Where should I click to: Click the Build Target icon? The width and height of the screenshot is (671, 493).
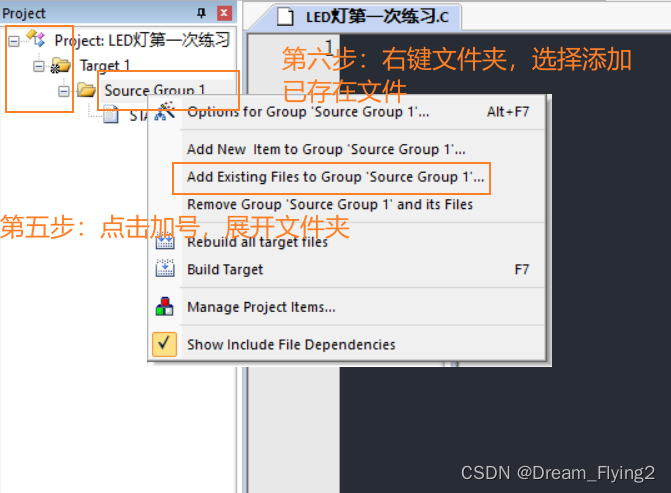coord(165,268)
